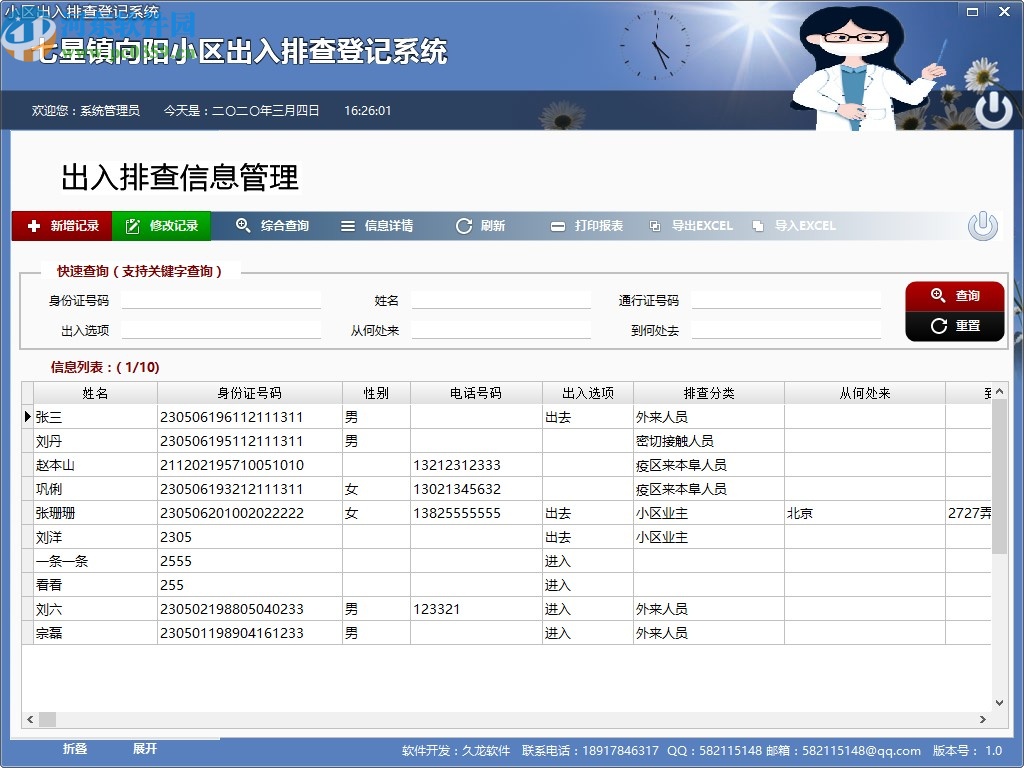
Task: Expand panel using 展开 at bottom
Action: point(145,748)
